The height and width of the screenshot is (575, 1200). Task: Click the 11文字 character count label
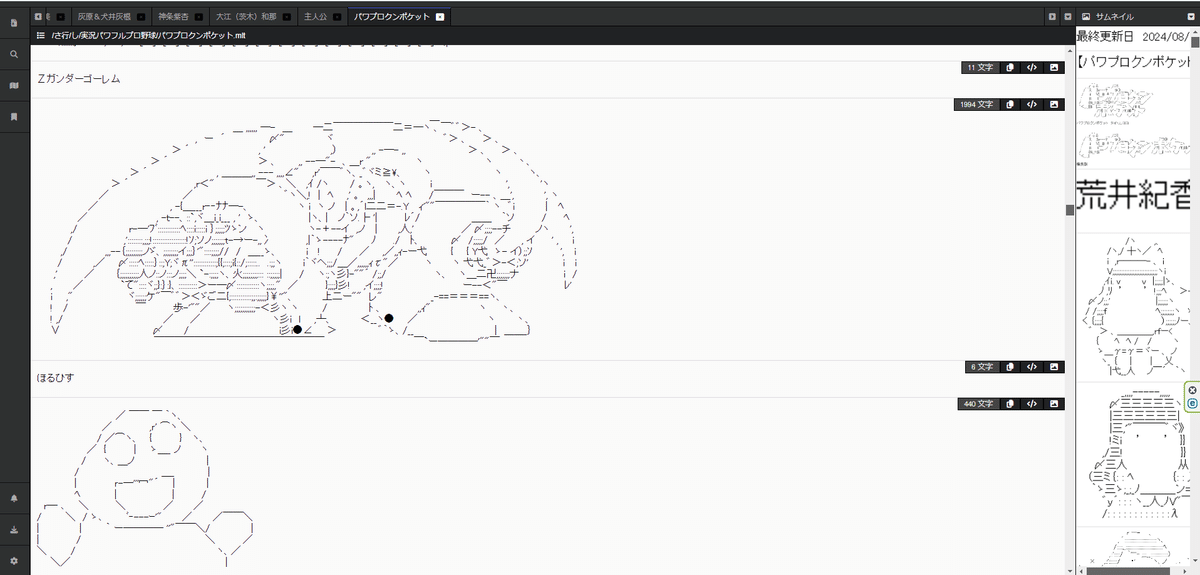click(x=979, y=67)
